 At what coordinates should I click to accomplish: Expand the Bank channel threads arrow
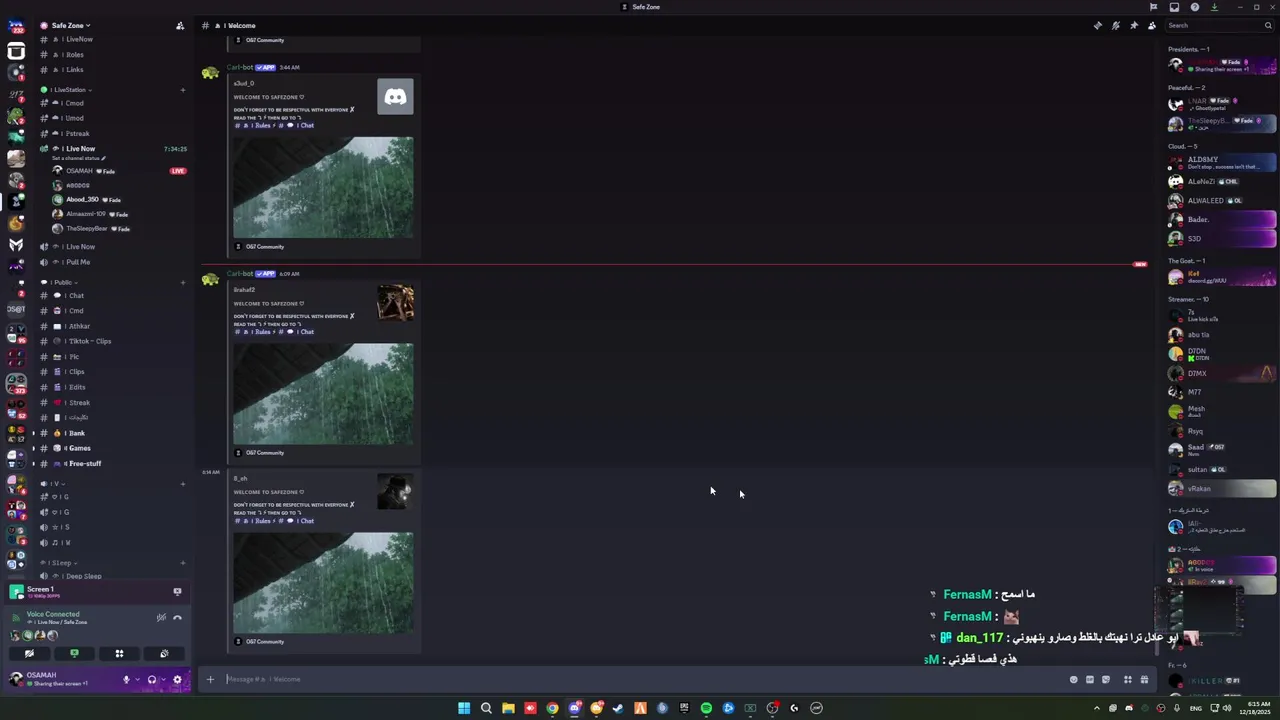click(x=33, y=433)
